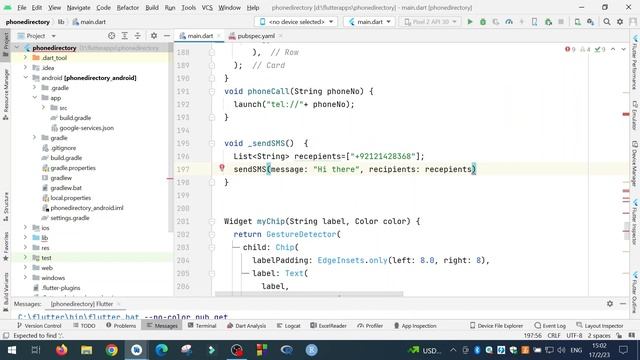The height and width of the screenshot is (360, 640).
Task: Open the Layout Inspector
Action: tap(600, 326)
